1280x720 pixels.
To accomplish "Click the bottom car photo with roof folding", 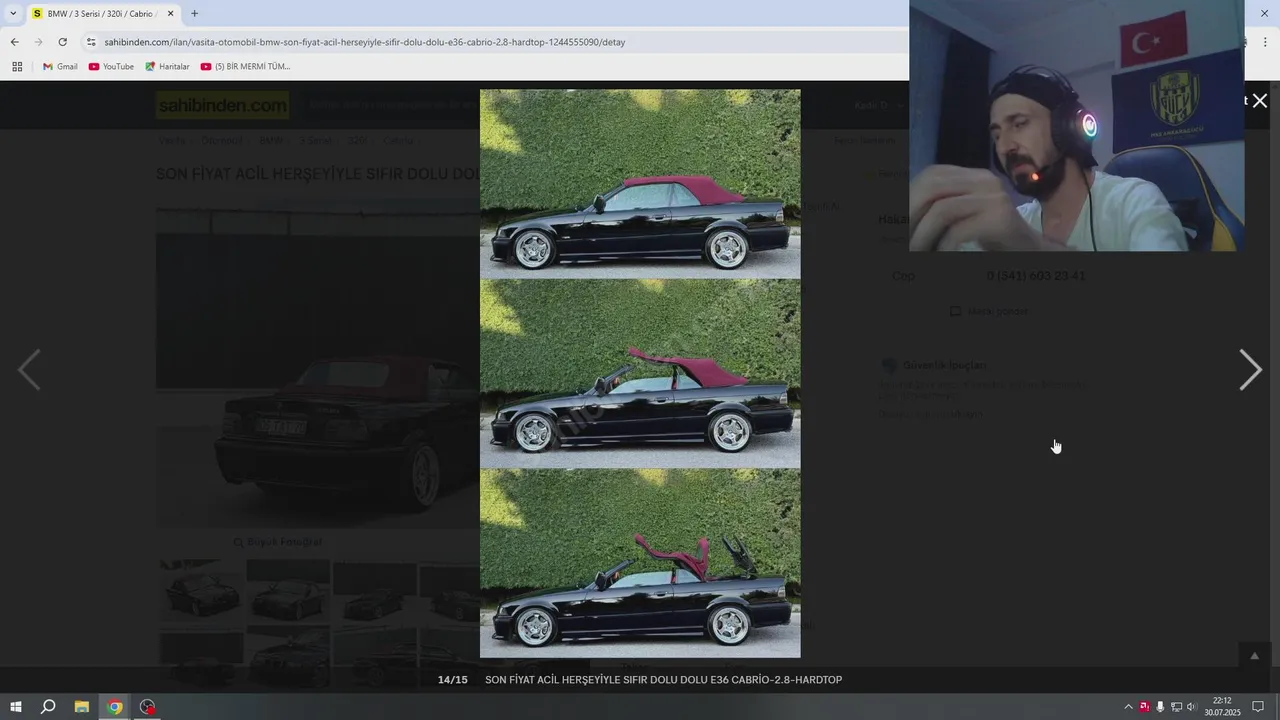I will point(640,563).
